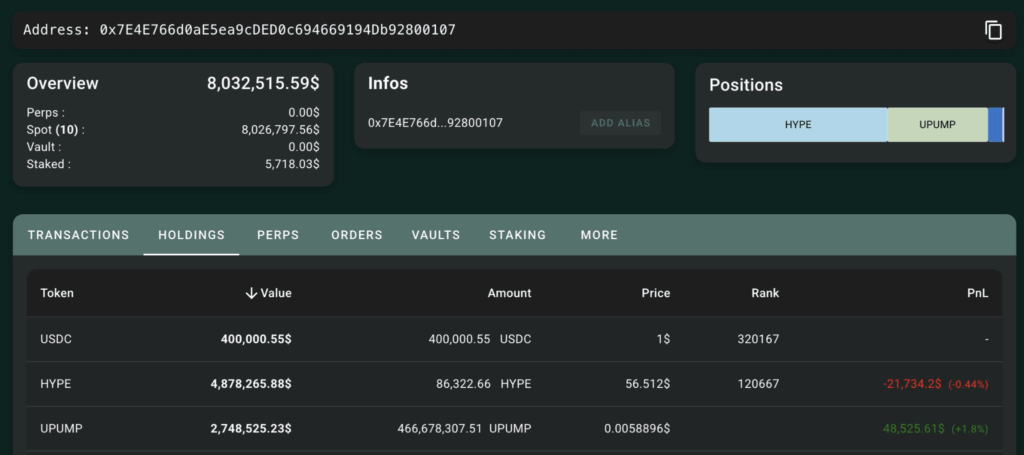Click the UPUMP token name in table
Viewport: 1024px width, 455px height.
tap(61, 429)
